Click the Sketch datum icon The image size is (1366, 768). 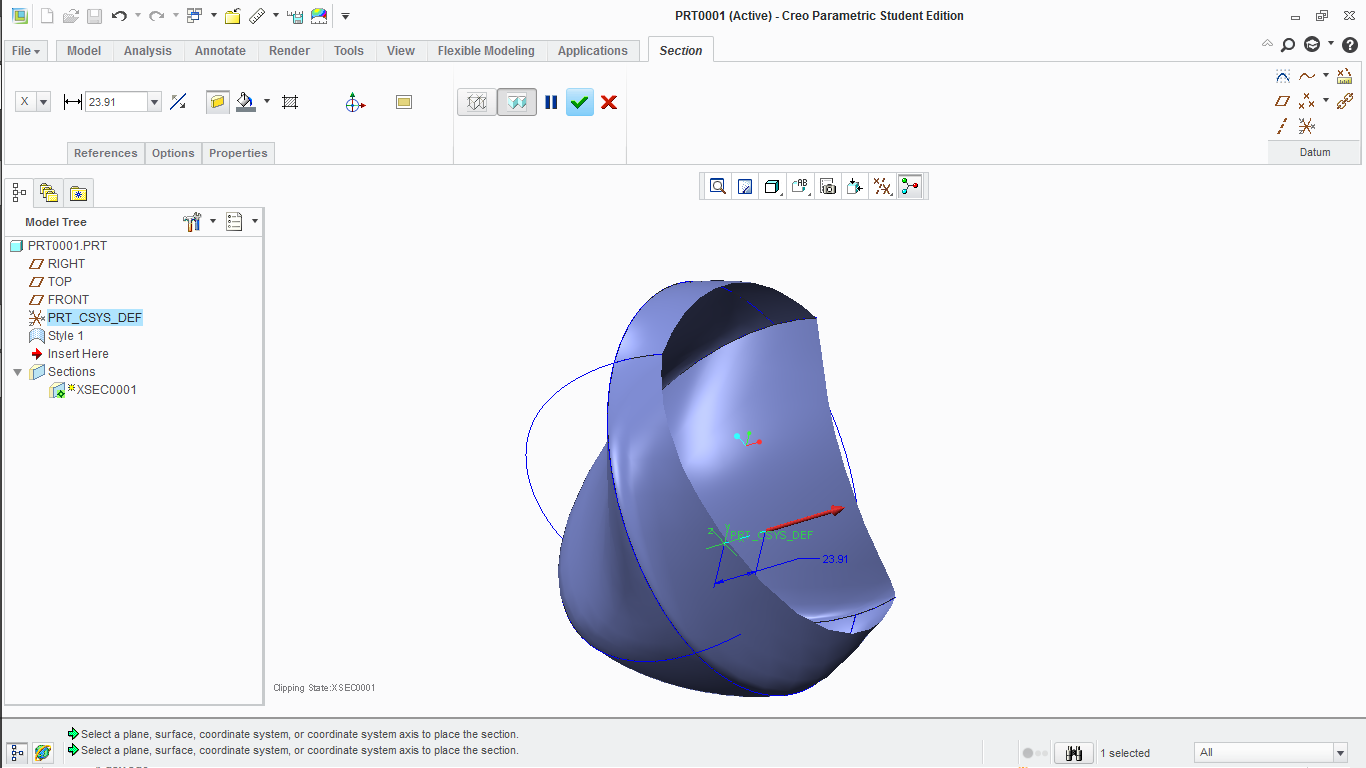(1283, 76)
